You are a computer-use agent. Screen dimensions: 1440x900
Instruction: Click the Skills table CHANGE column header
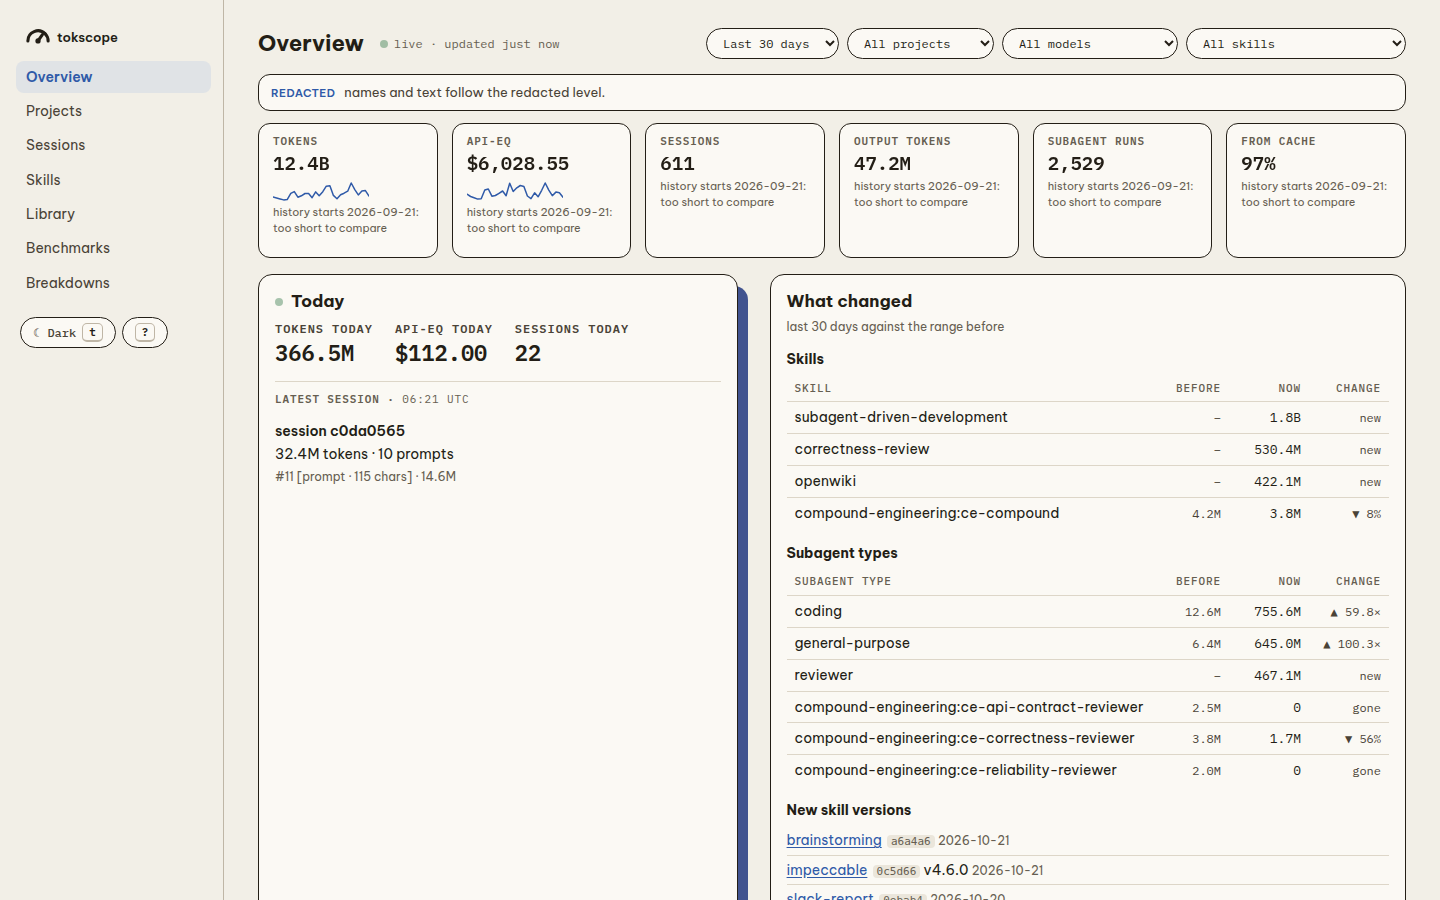(x=1358, y=388)
